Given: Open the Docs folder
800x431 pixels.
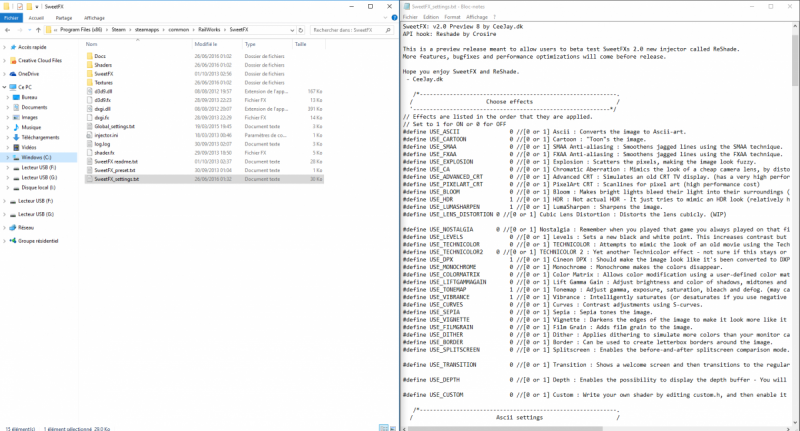Looking at the screenshot, I should point(100,56).
